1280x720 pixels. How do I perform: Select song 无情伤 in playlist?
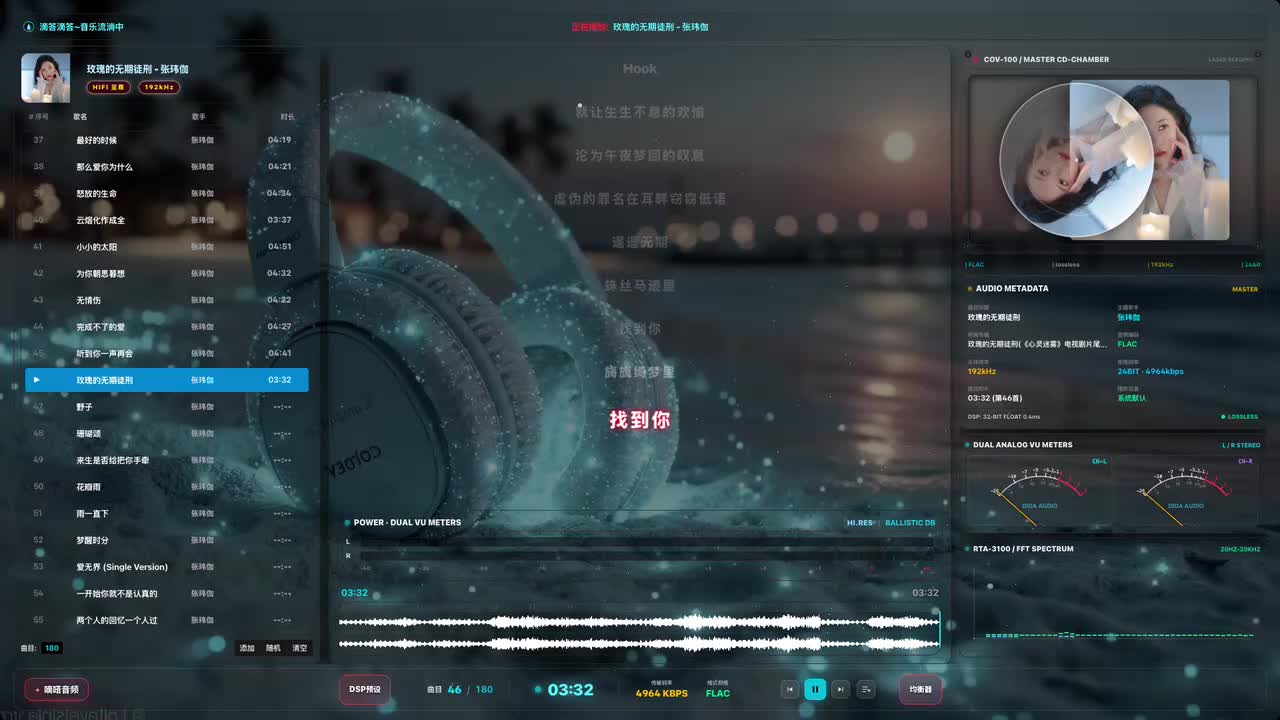167,300
